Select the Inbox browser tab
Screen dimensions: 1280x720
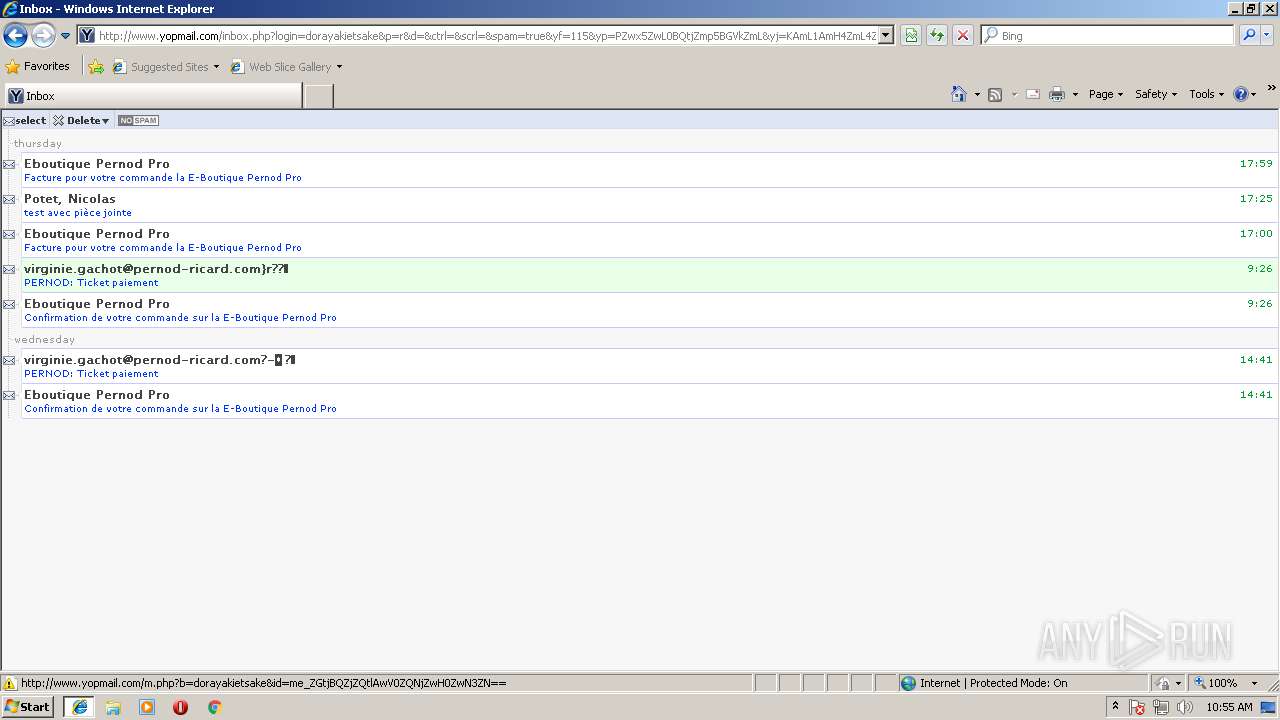coord(153,96)
